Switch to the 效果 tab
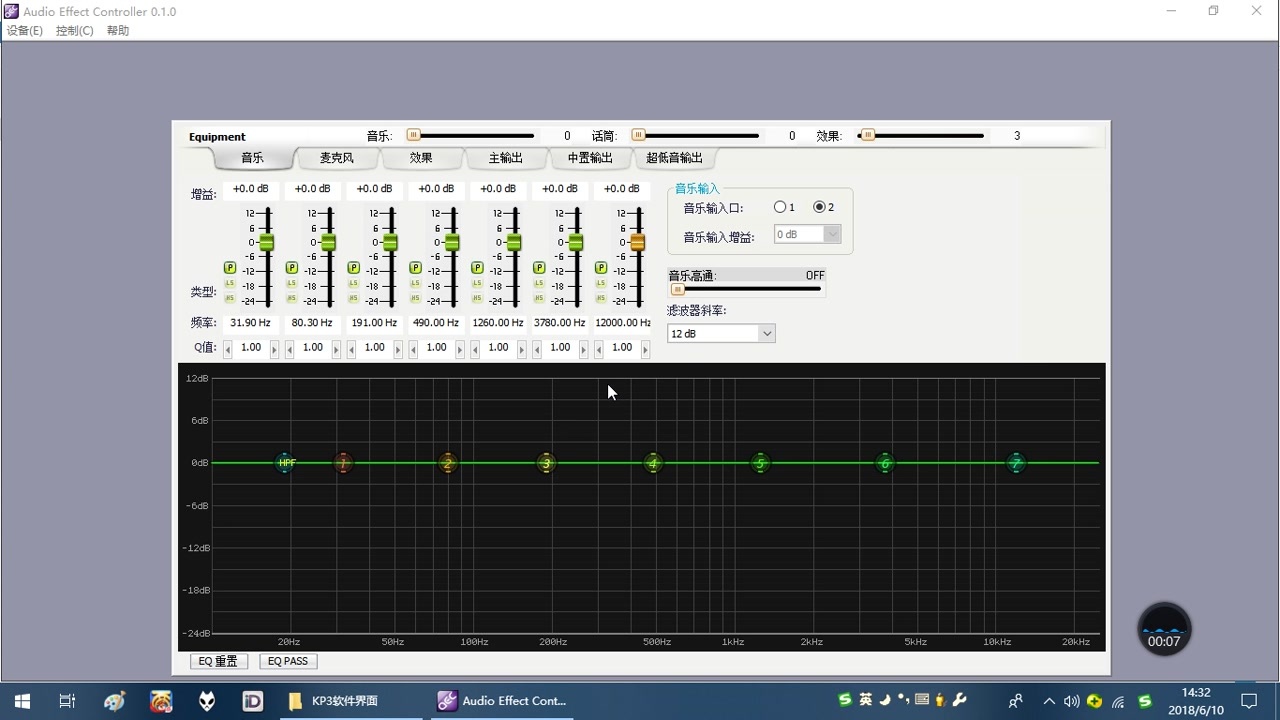This screenshot has width=1280, height=720. 421,158
